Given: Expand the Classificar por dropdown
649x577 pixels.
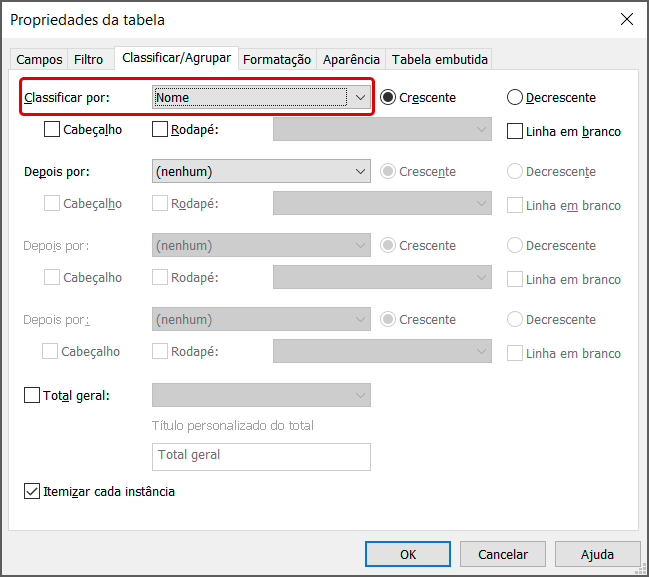Looking at the screenshot, I should click(360, 98).
